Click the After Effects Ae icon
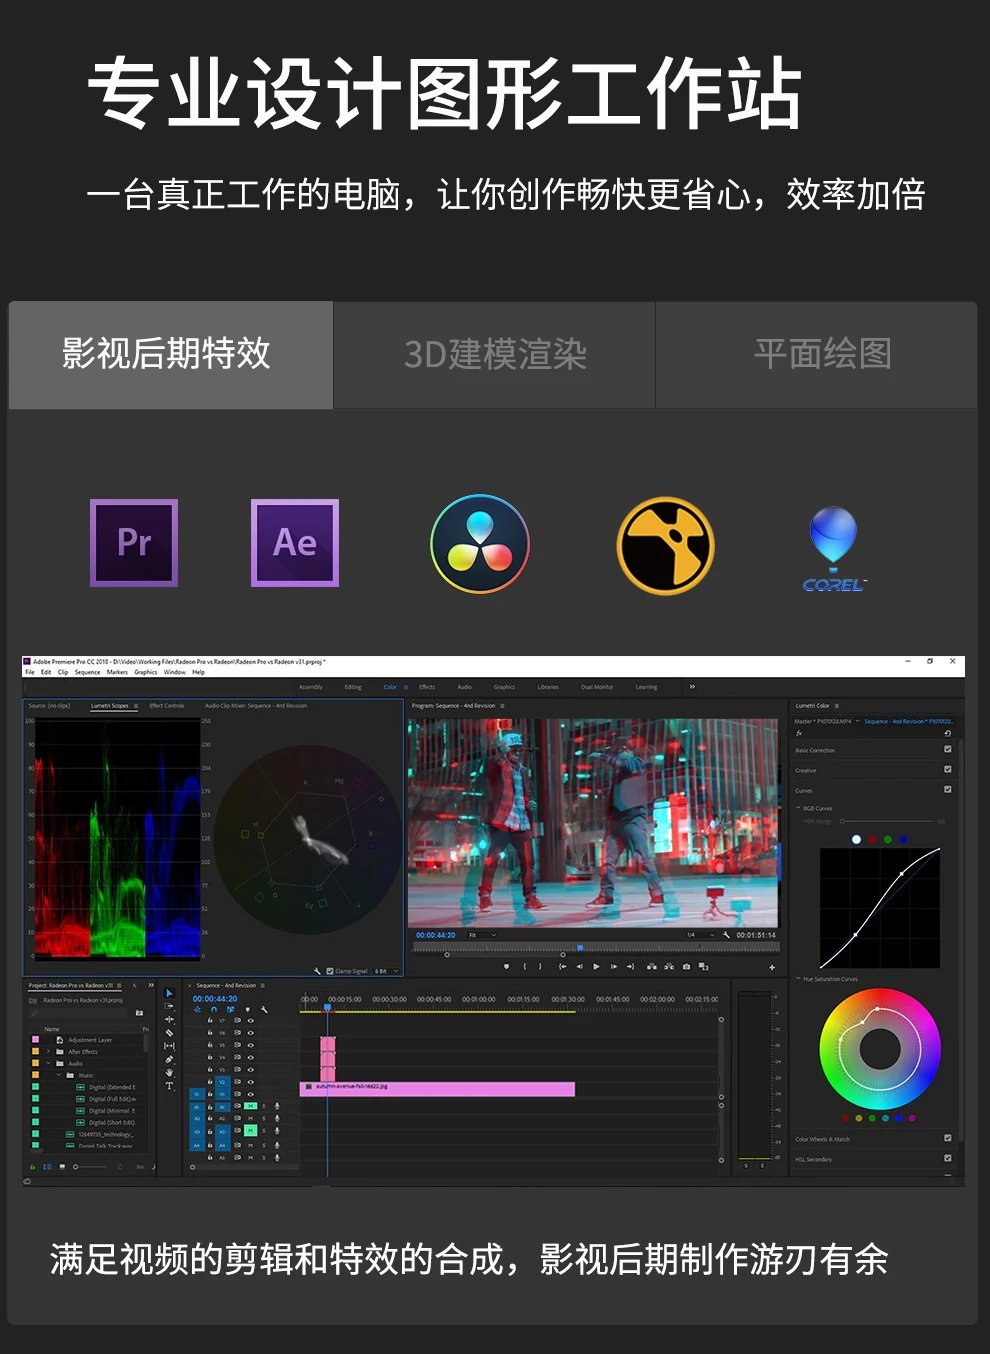 295,543
